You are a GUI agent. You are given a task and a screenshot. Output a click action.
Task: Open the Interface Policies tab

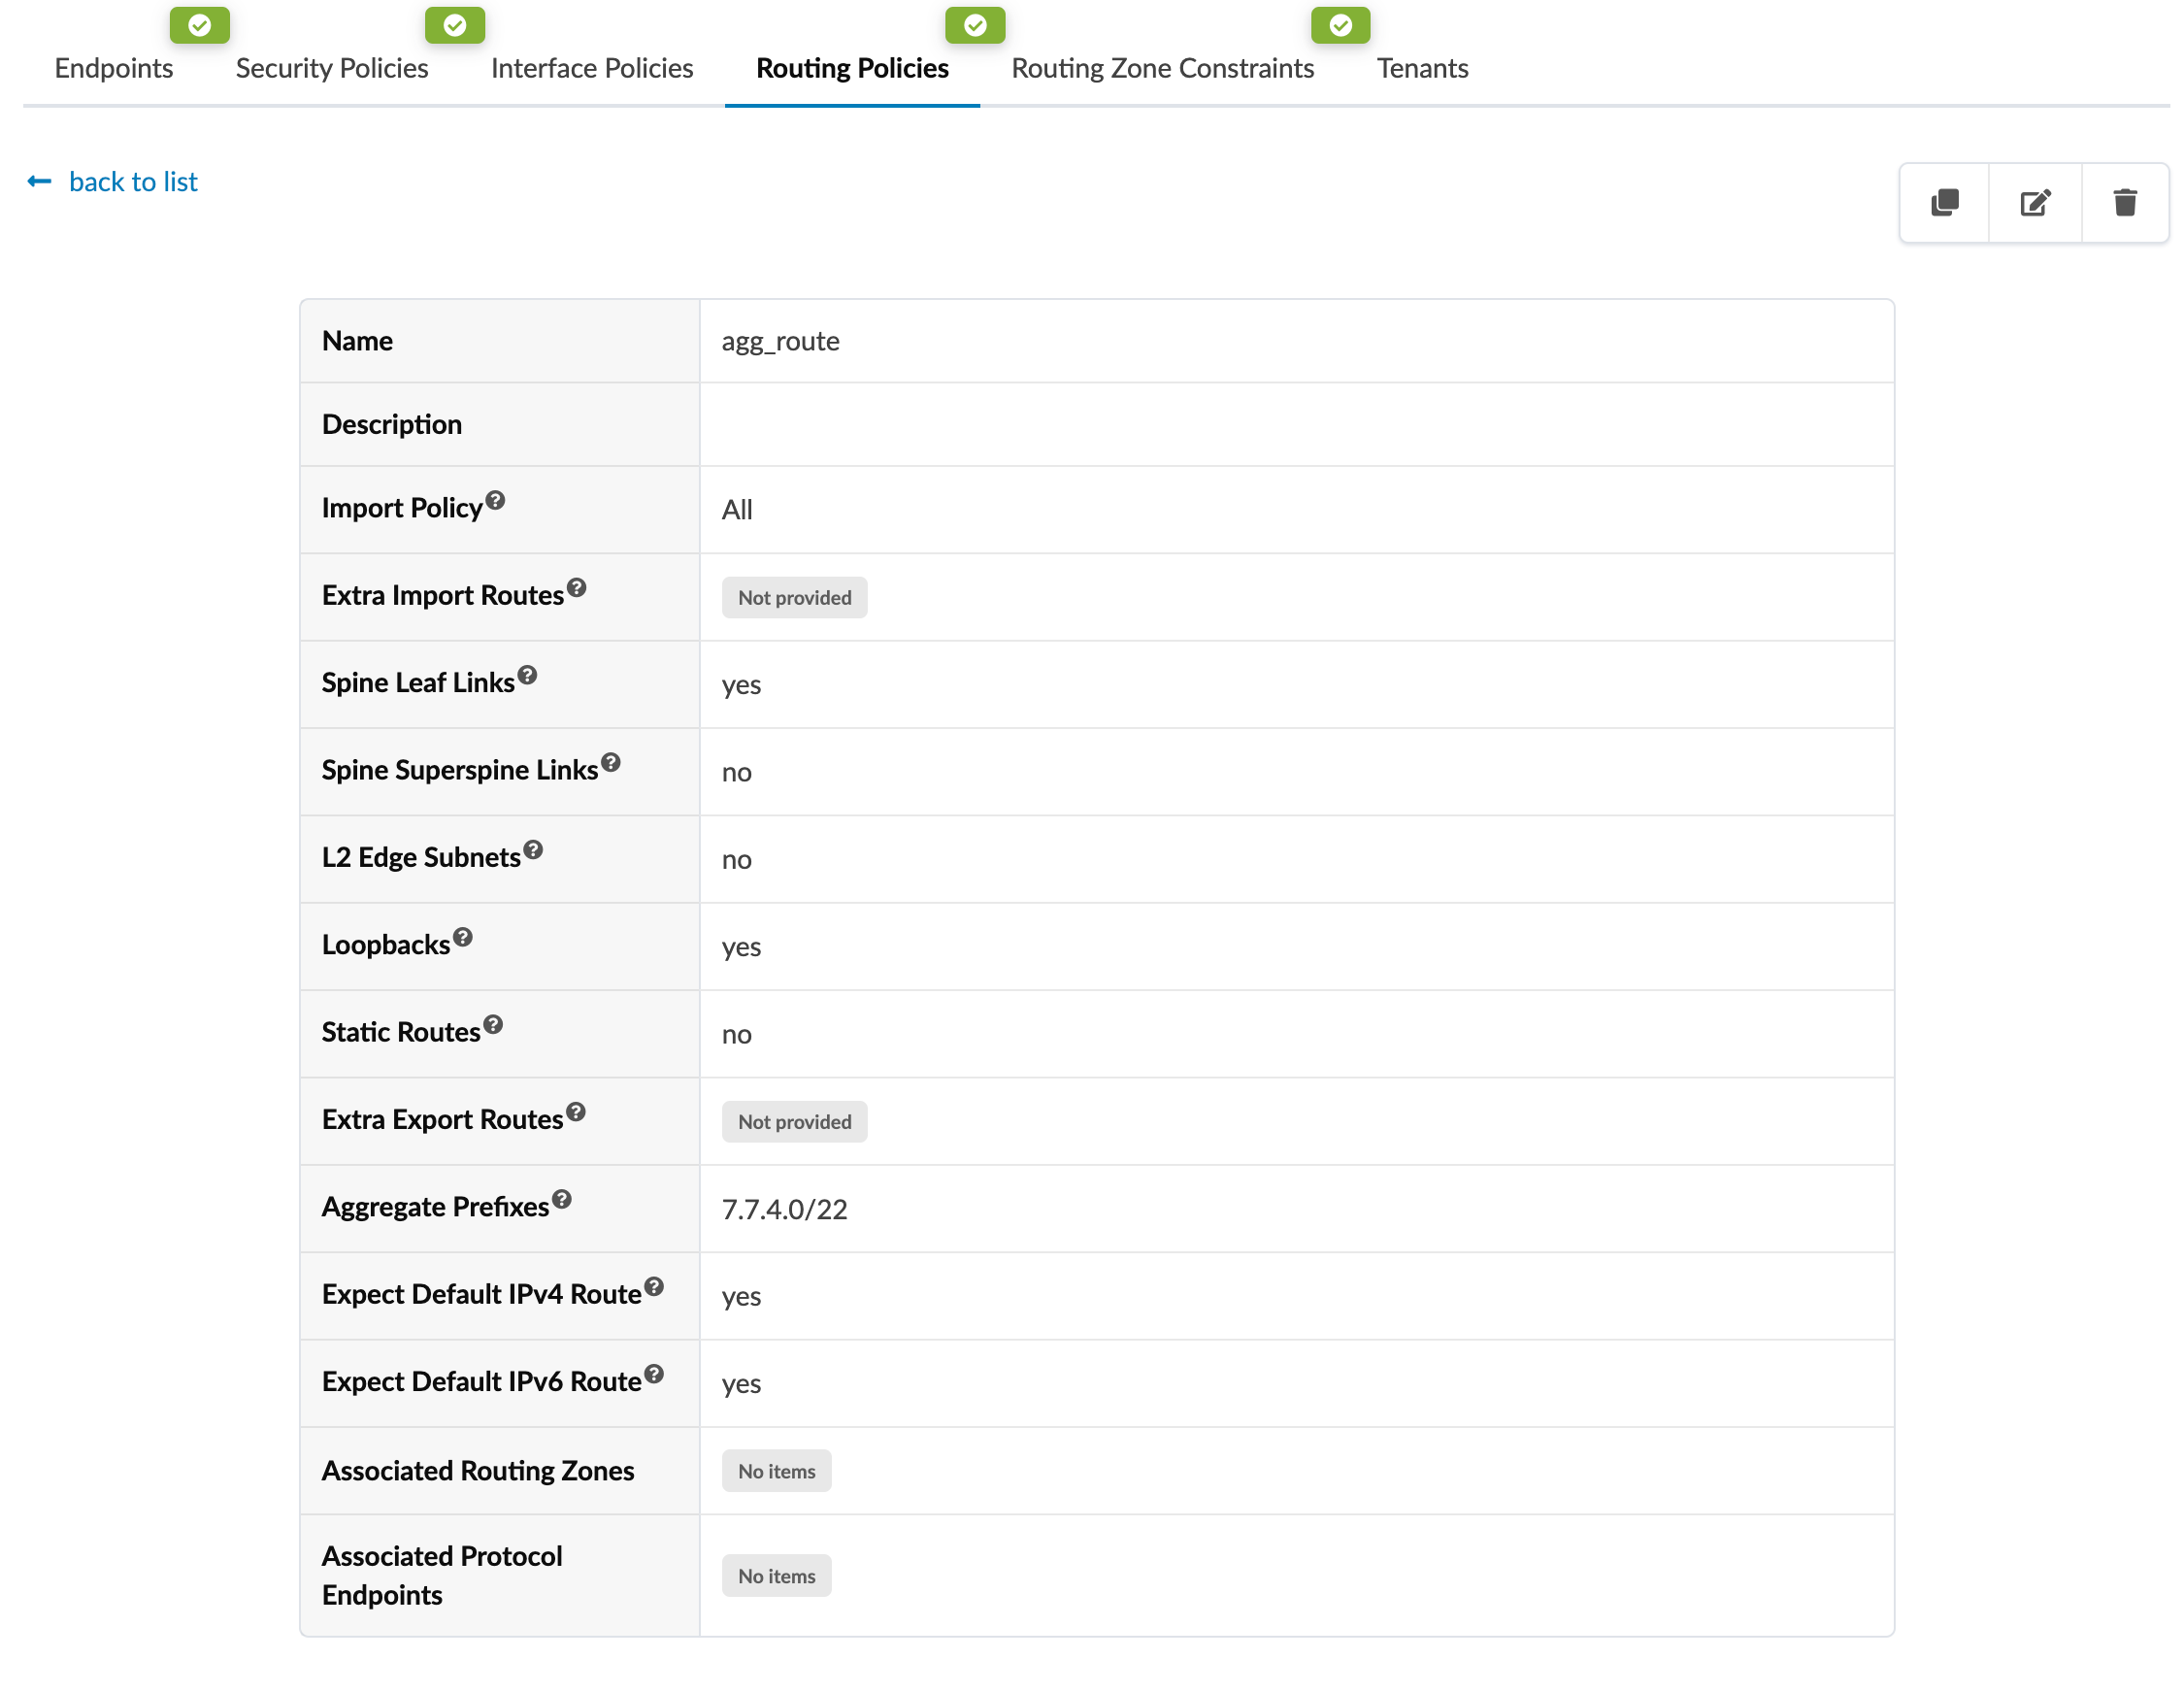[x=591, y=68]
